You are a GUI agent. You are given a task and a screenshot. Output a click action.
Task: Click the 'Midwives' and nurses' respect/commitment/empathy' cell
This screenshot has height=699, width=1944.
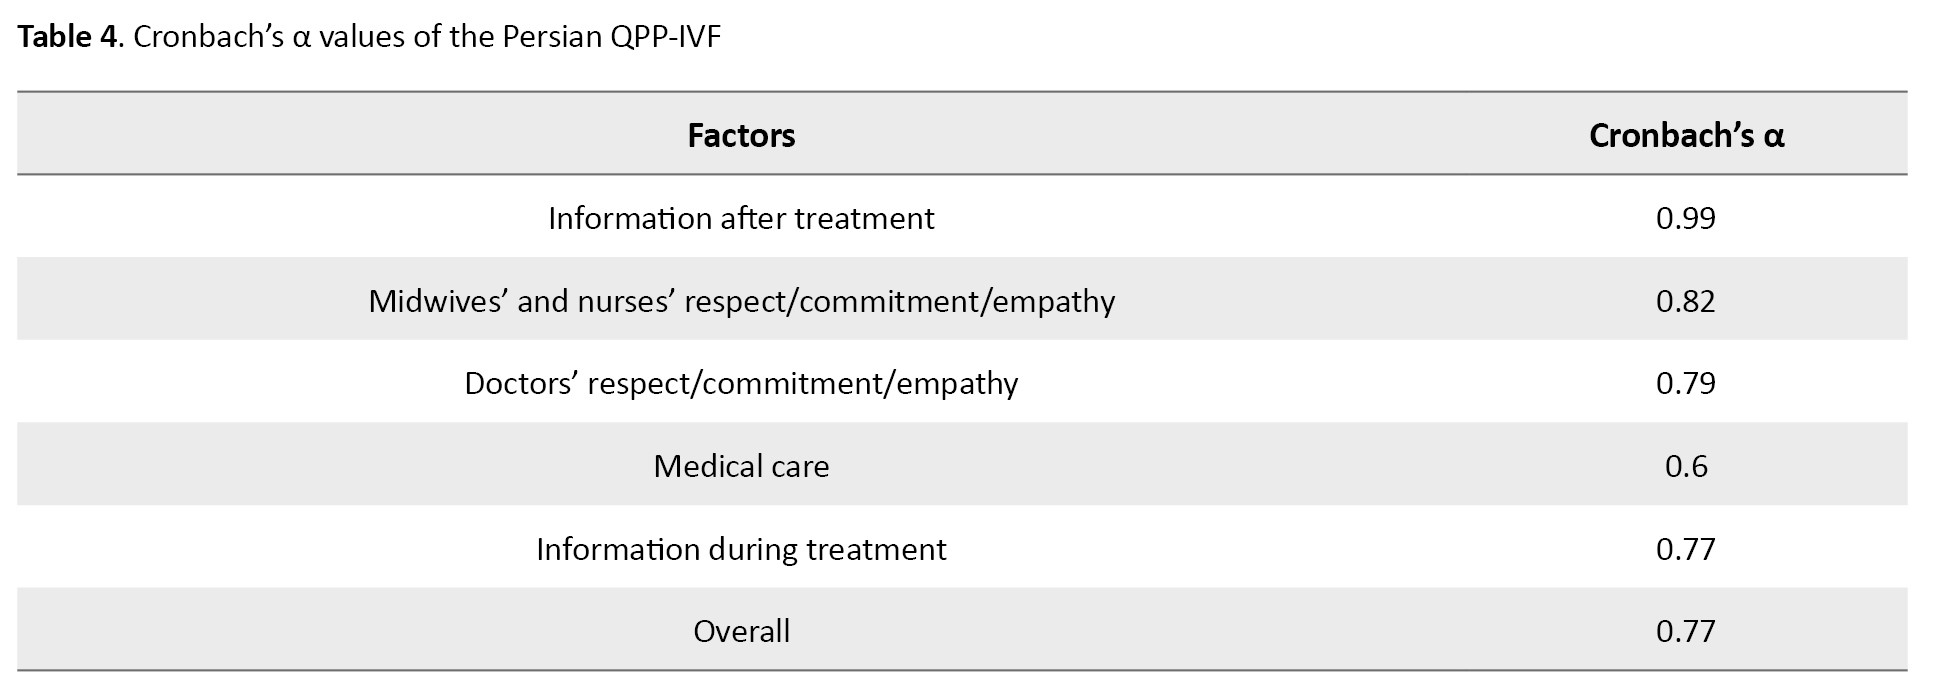click(741, 301)
